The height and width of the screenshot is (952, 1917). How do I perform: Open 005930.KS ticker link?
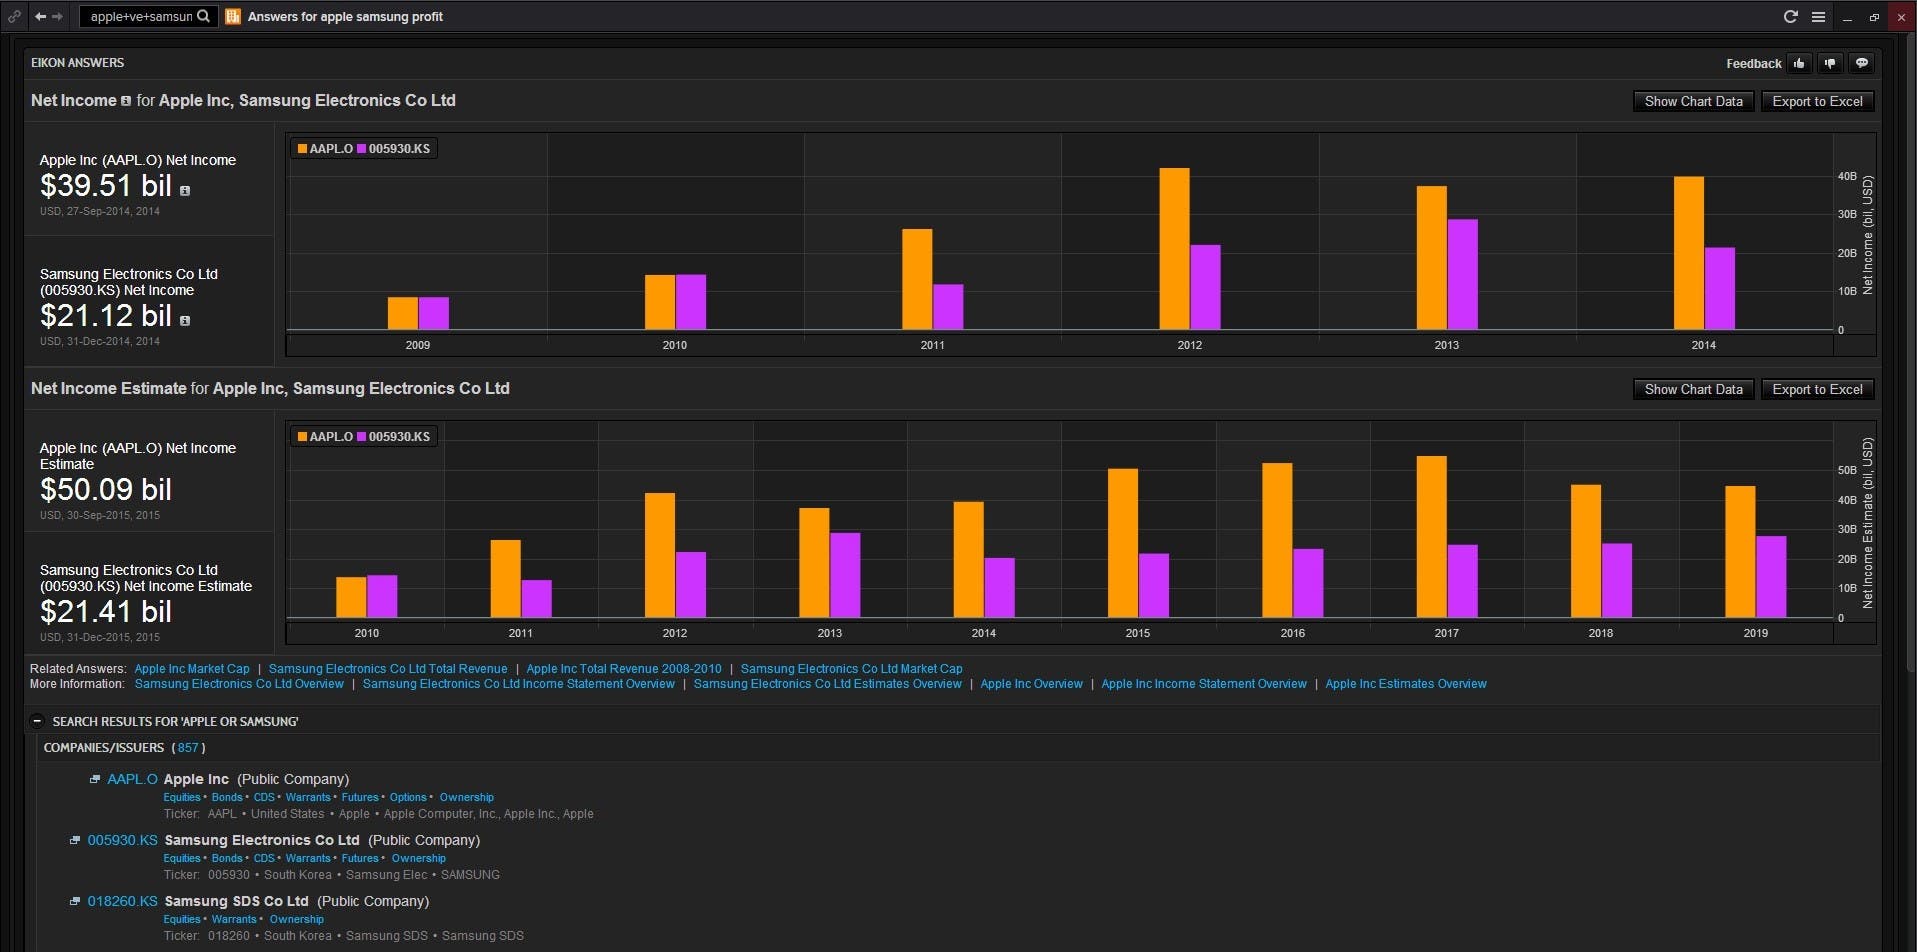tap(122, 840)
